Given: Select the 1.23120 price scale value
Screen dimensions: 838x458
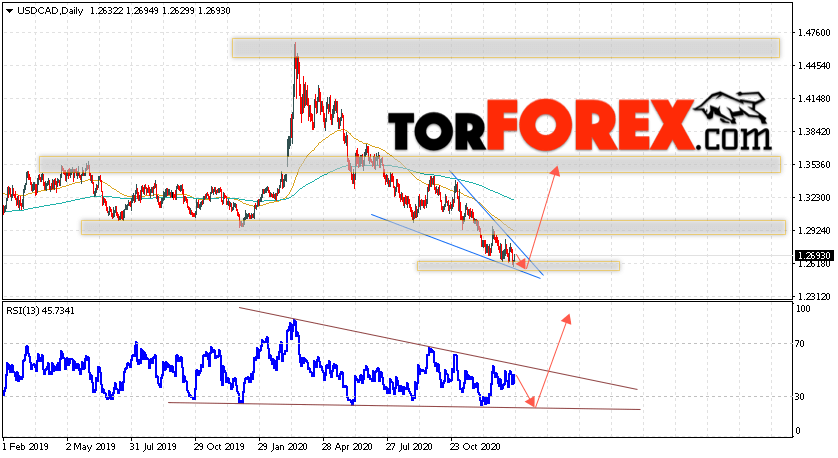Looking at the screenshot, I should click(814, 297).
